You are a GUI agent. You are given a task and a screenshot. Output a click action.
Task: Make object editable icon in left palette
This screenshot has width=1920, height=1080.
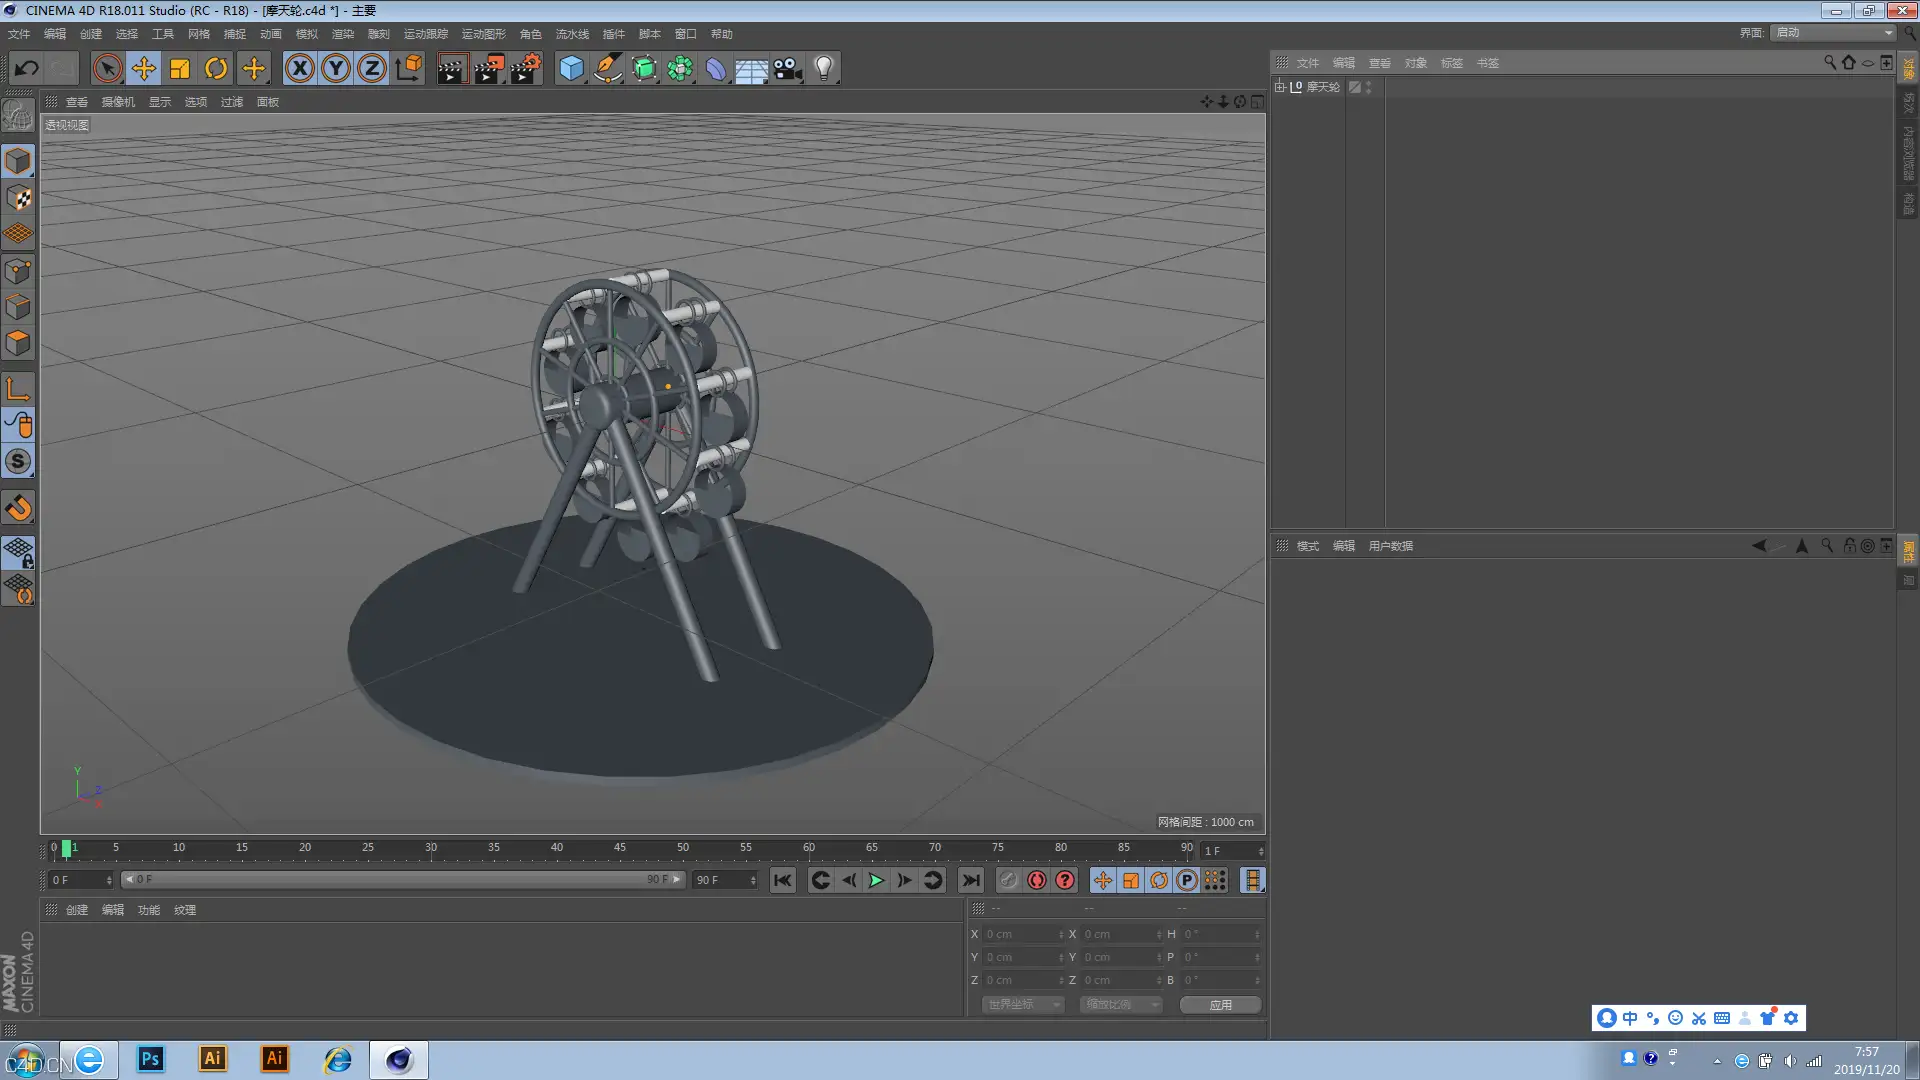(18, 116)
